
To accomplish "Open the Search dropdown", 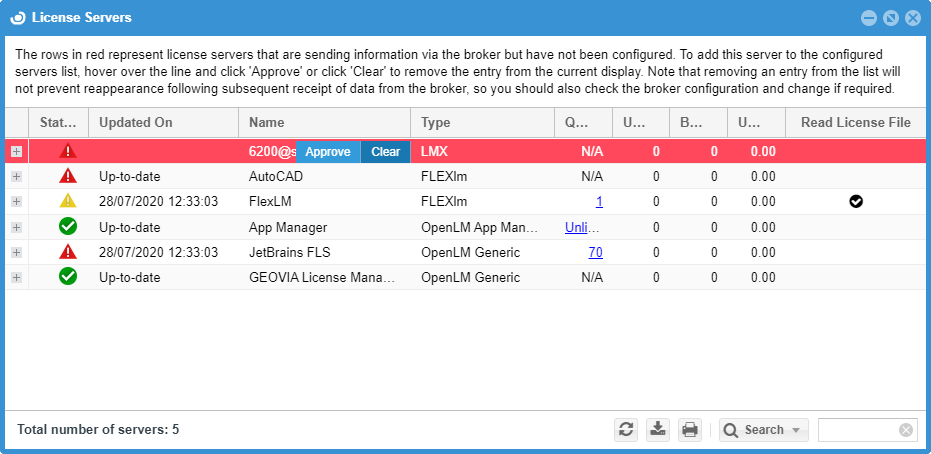I will click(x=764, y=430).
